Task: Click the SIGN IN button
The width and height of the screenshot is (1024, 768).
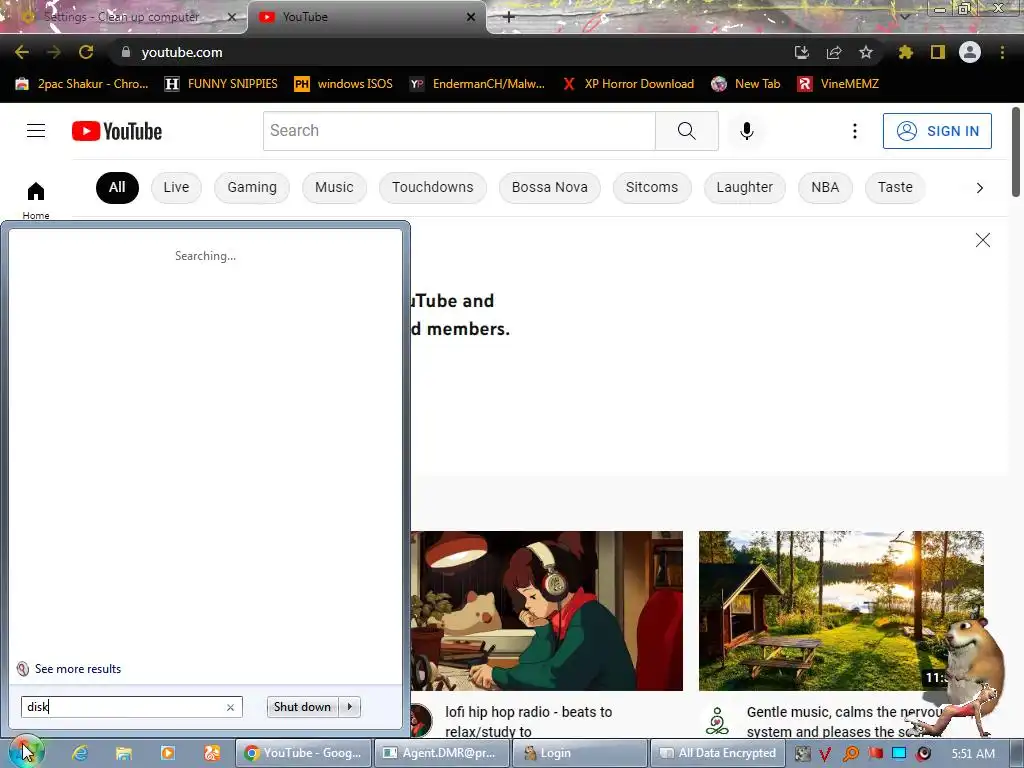Action: [937, 131]
